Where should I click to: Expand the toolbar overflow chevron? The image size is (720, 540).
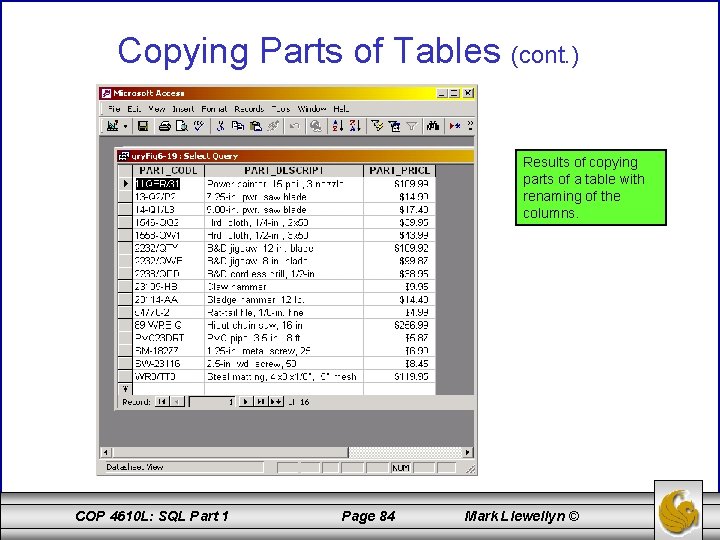470,126
